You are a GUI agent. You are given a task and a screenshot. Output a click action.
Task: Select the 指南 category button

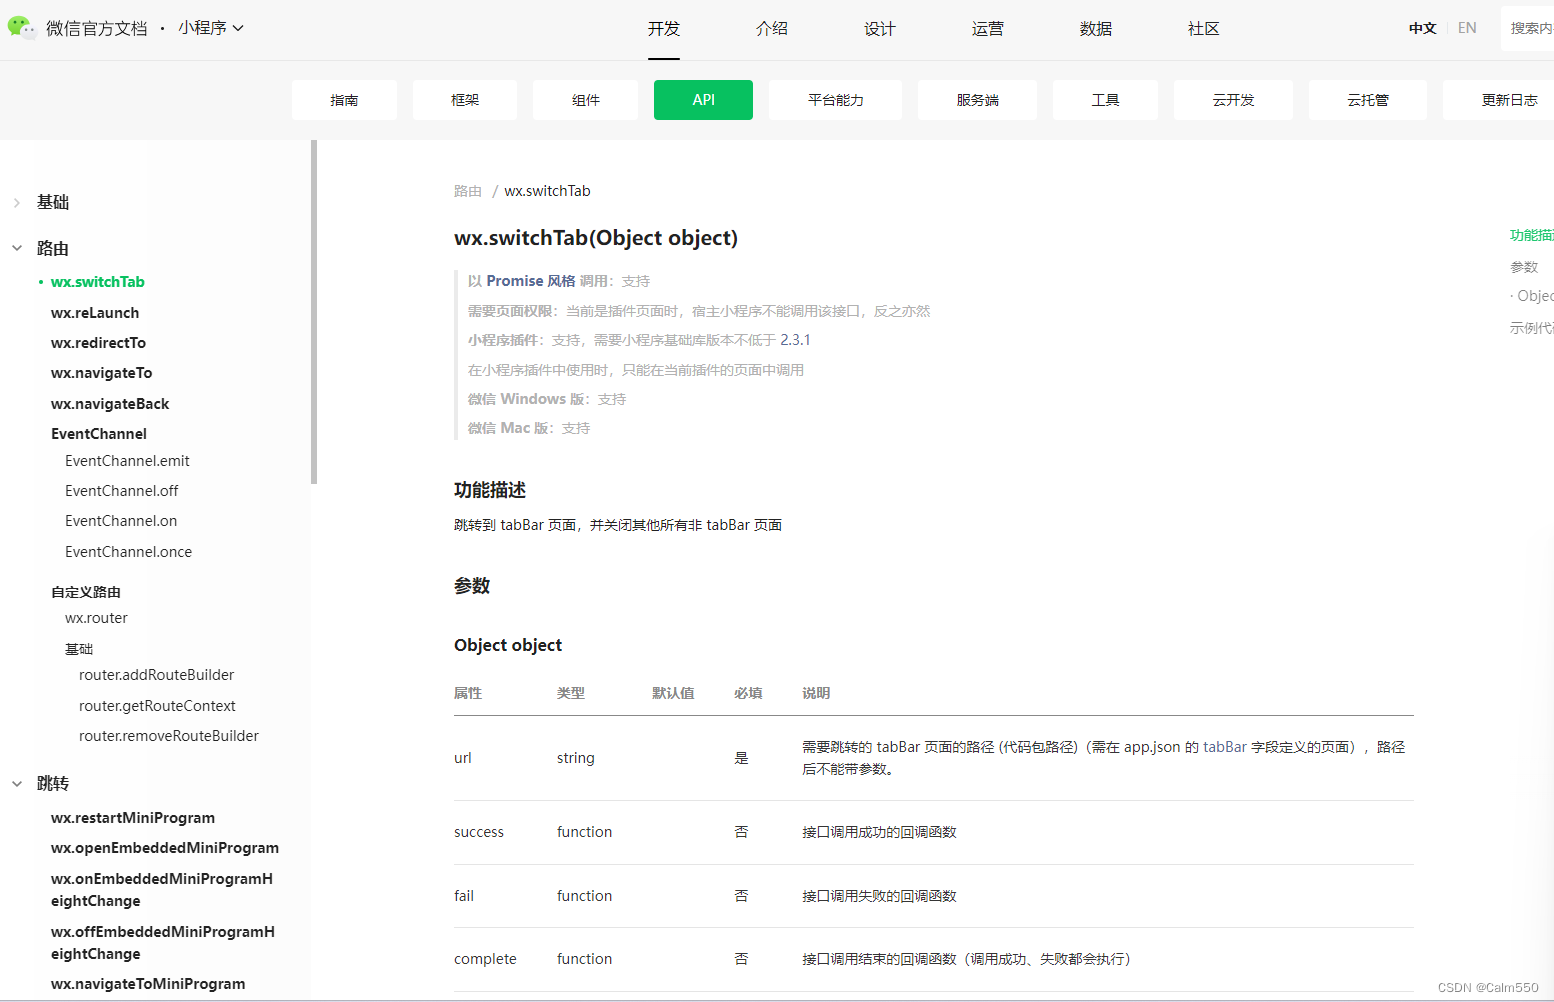344,100
